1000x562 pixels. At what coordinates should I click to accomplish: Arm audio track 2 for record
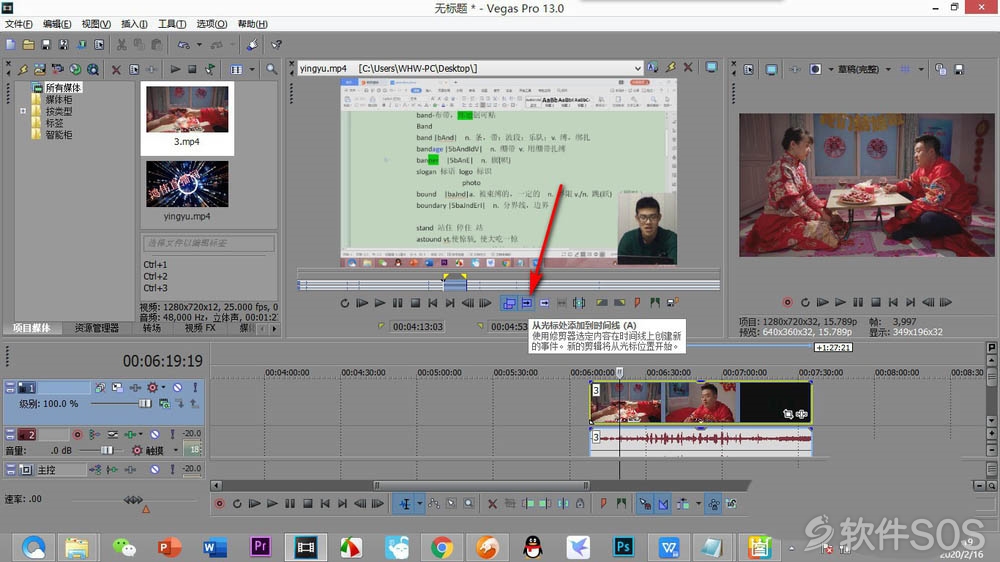click(77, 434)
